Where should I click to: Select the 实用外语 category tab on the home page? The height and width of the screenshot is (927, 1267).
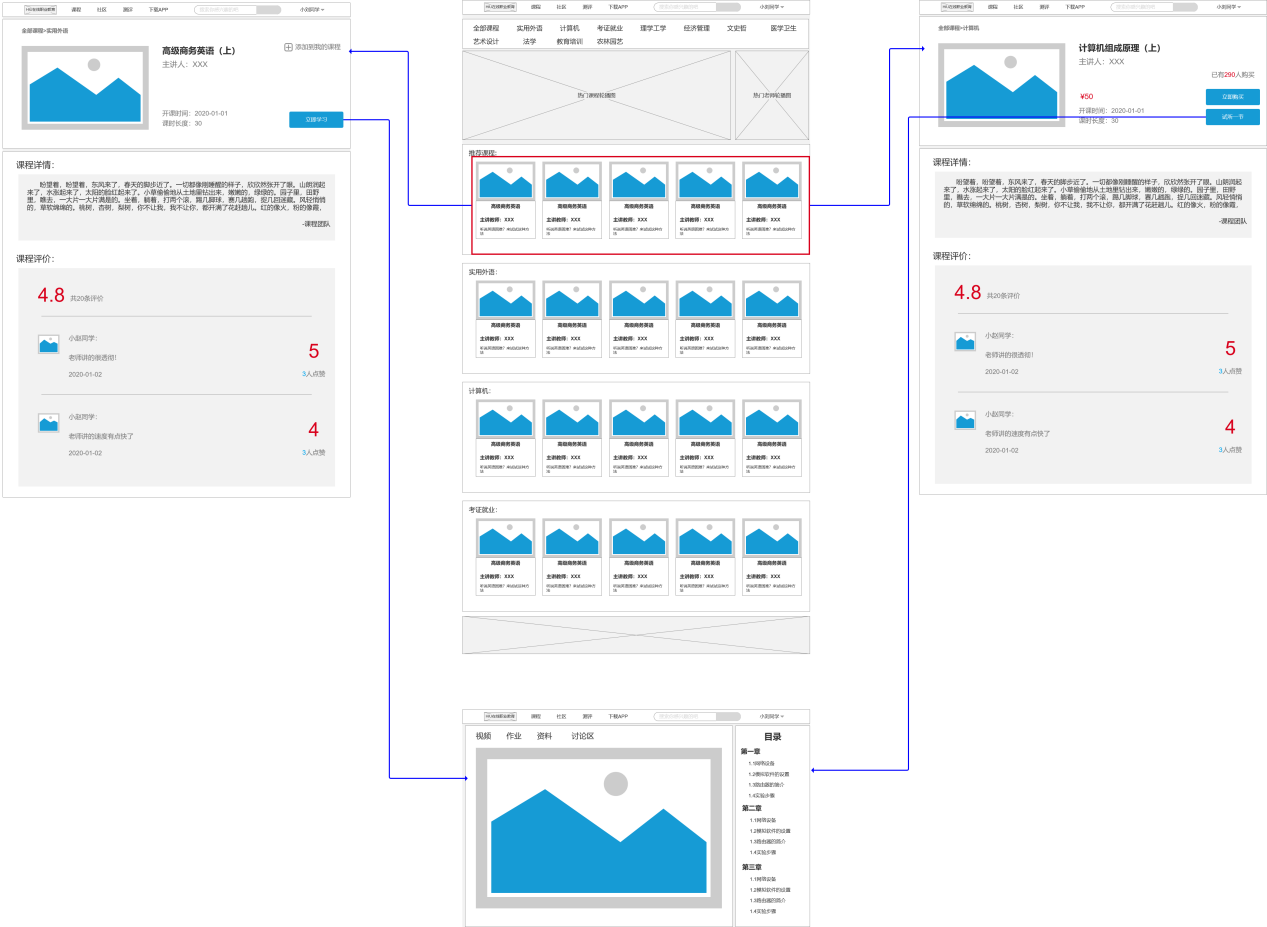[x=530, y=28]
